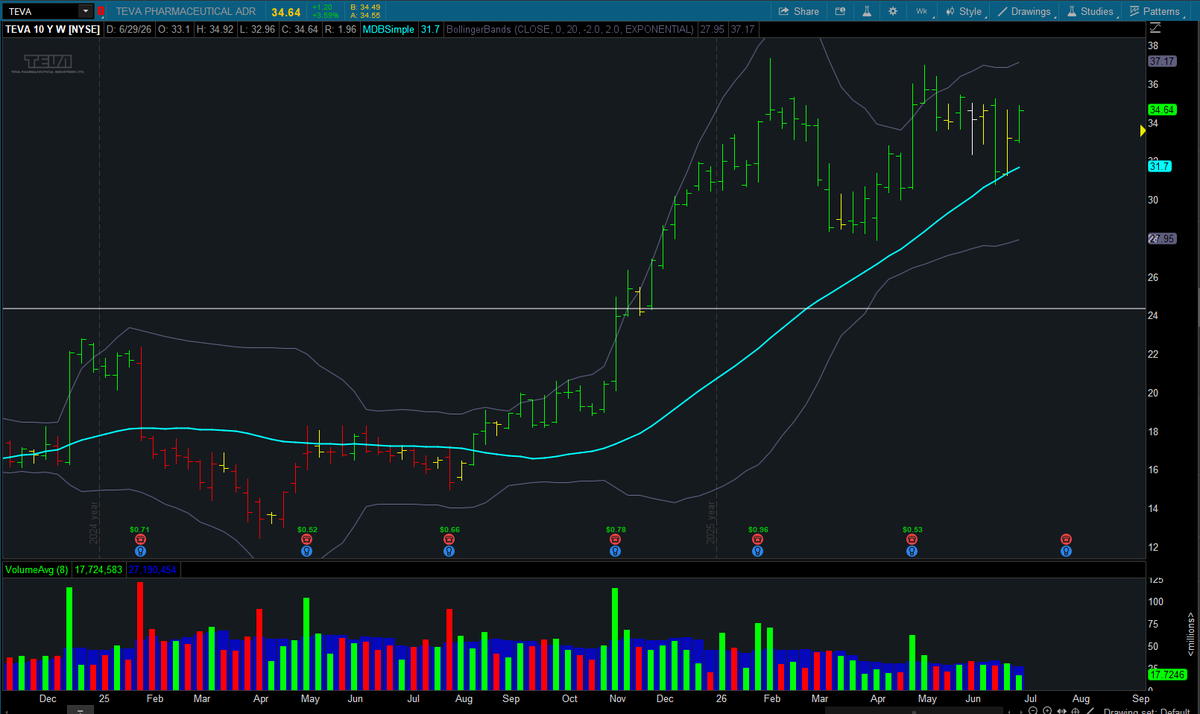Viewport: 1200px width, 714px height.
Task: Click the 27.95 lower band price bubble
Action: coord(1161,239)
